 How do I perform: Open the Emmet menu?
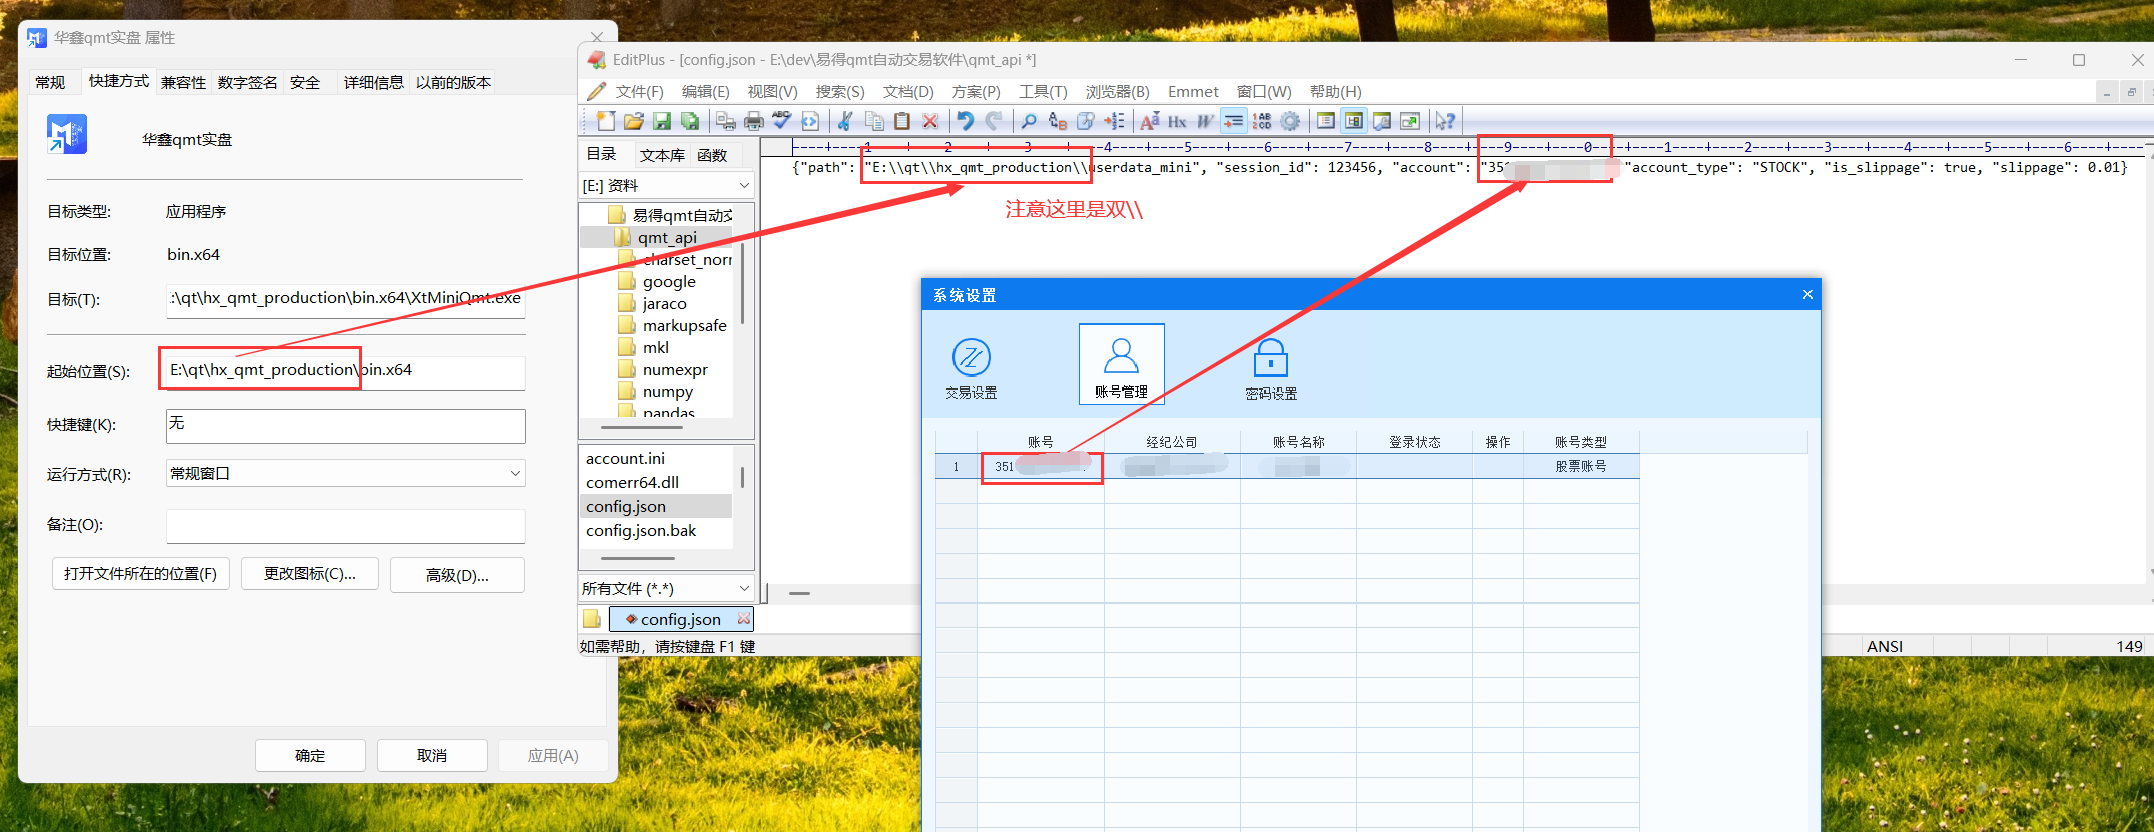click(1193, 92)
